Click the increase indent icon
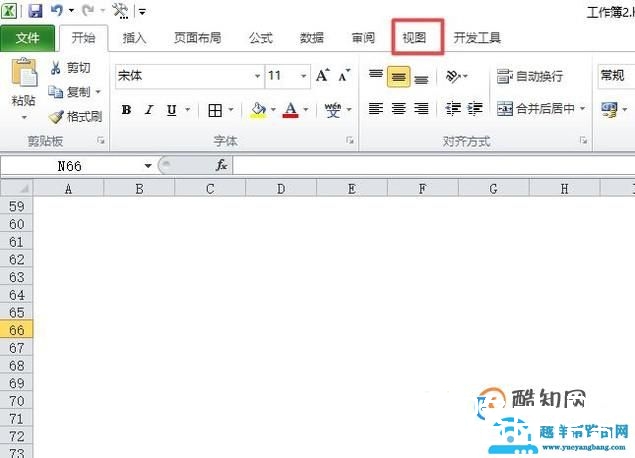This screenshot has height=458, width=635. coord(475,109)
